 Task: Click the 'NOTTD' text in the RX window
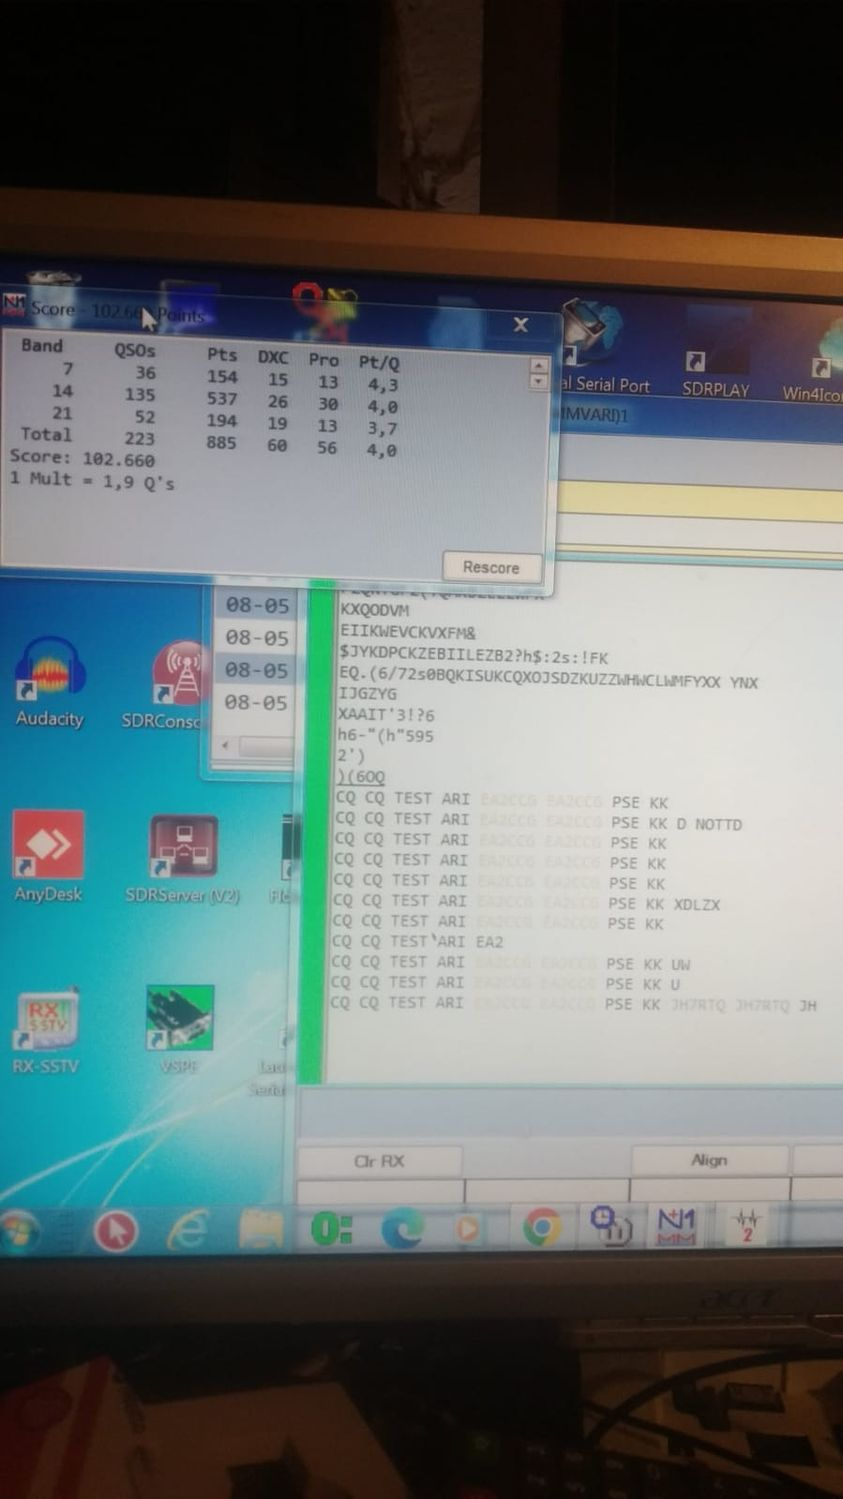(x=718, y=825)
